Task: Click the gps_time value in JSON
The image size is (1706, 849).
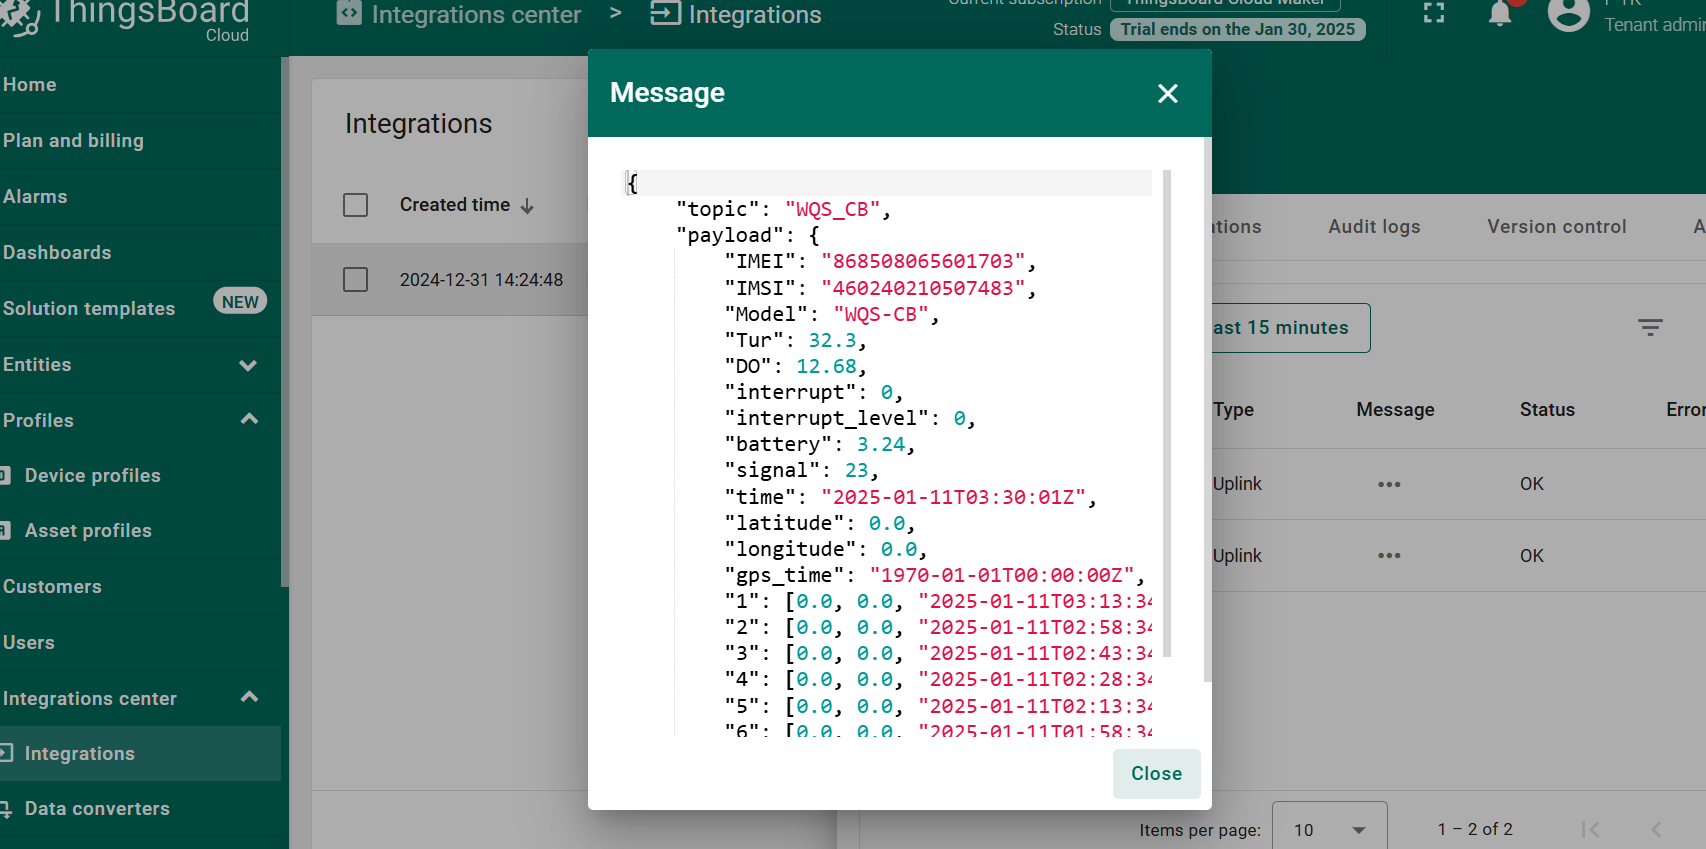Action: pos(1002,575)
